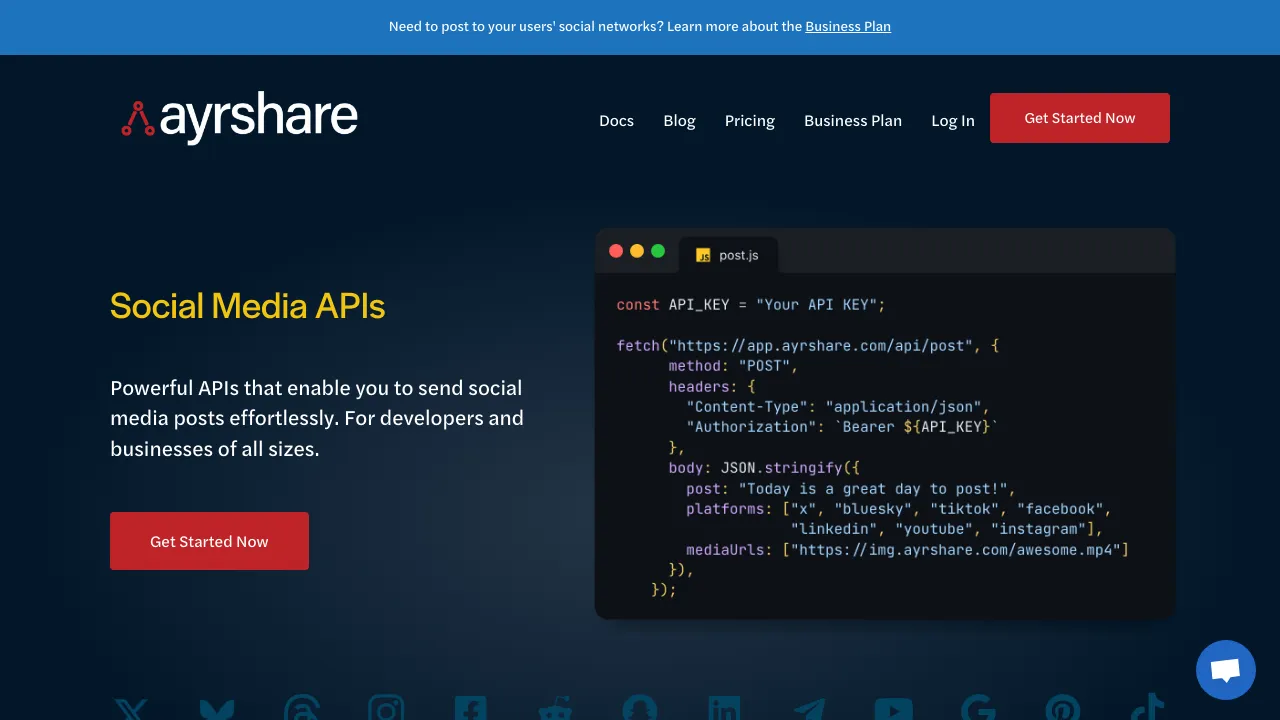Image resolution: width=1280 pixels, height=720 pixels.
Task: Click the Ayrshare logo
Action: 239,118
